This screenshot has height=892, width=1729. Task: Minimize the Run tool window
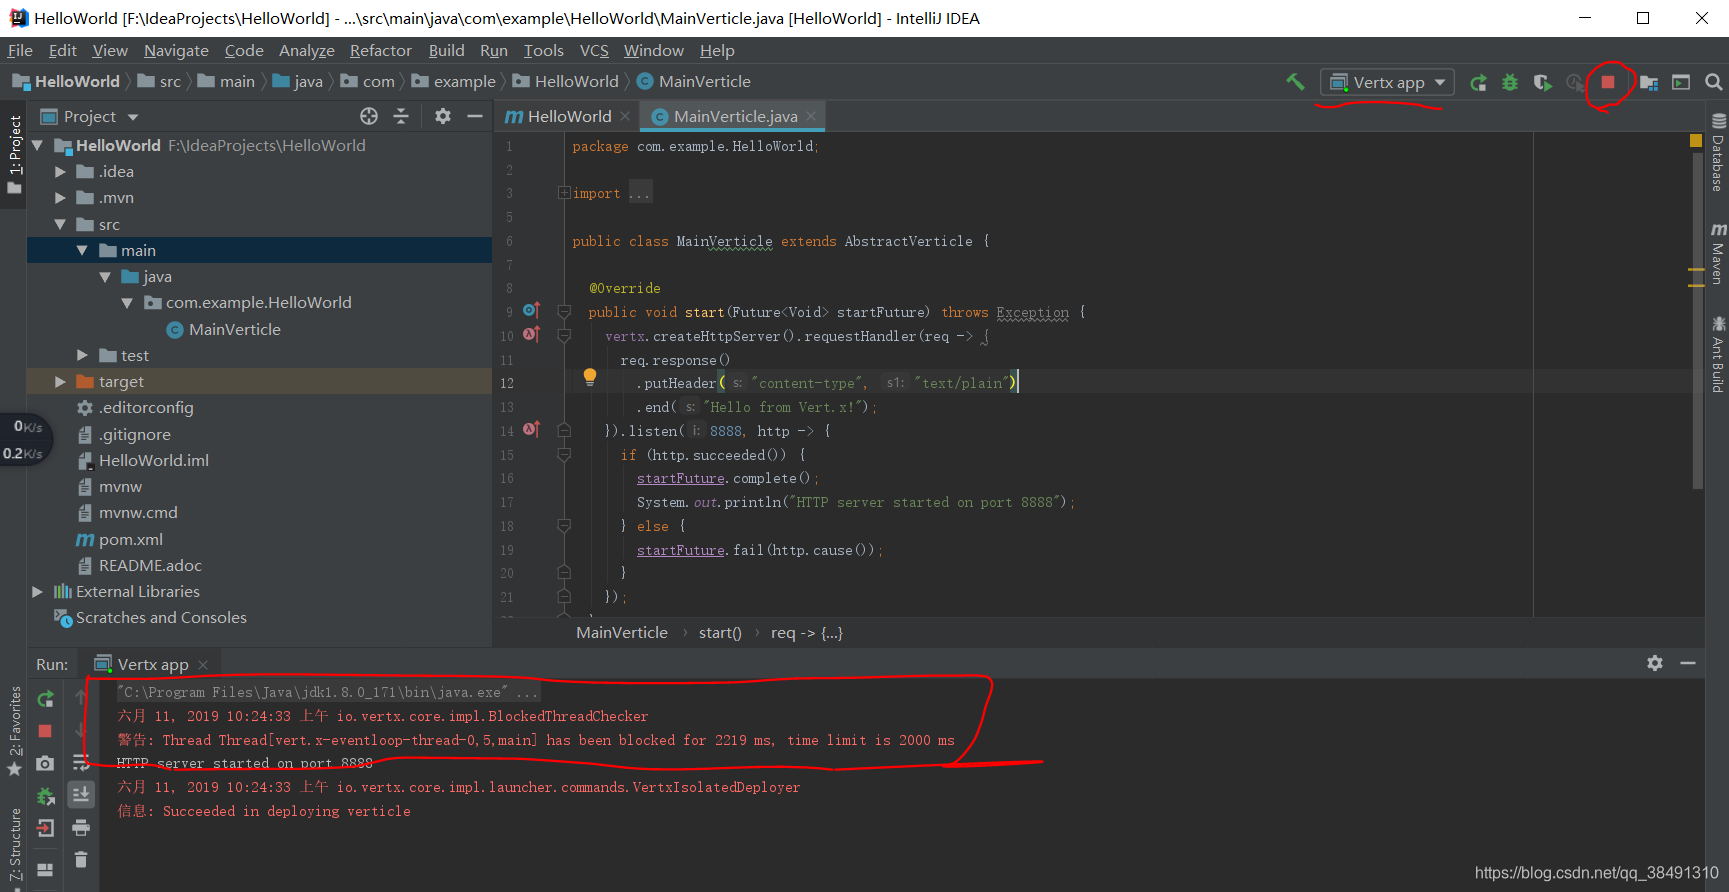[1688, 663]
